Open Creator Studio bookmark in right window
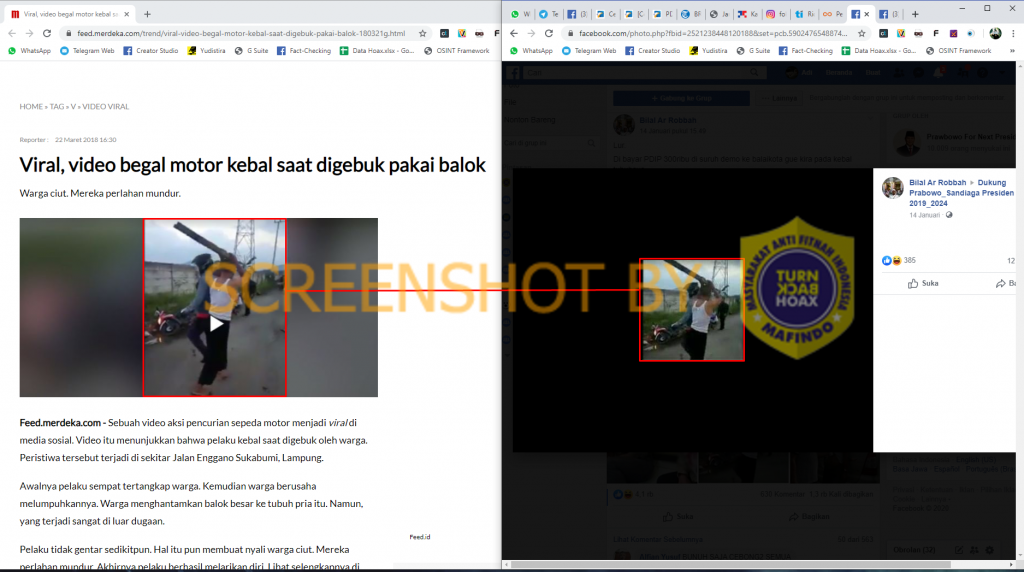 [x=652, y=50]
